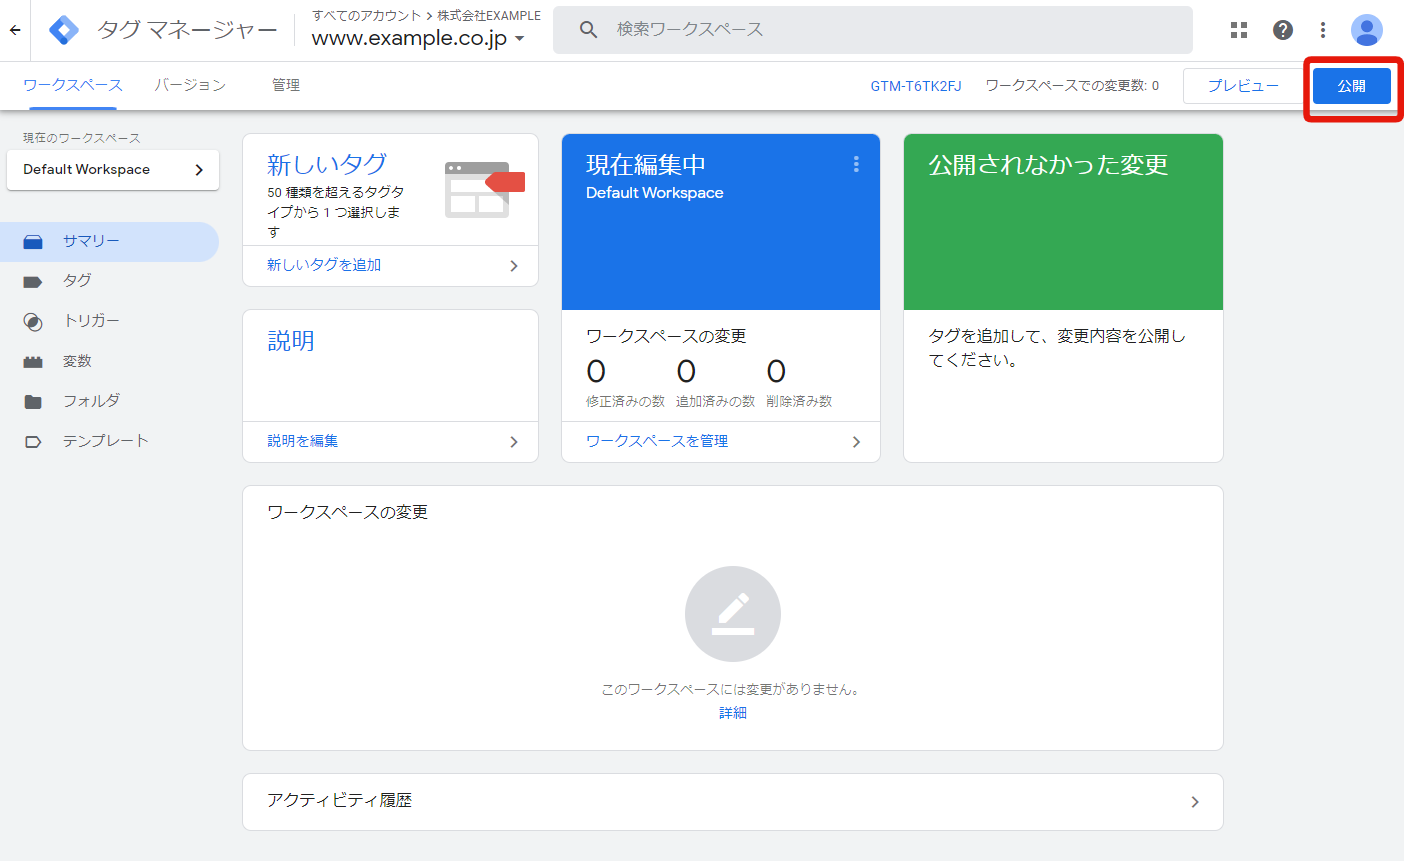
Task: Open 新しいタグを追加 chevron
Action: [x=514, y=266]
